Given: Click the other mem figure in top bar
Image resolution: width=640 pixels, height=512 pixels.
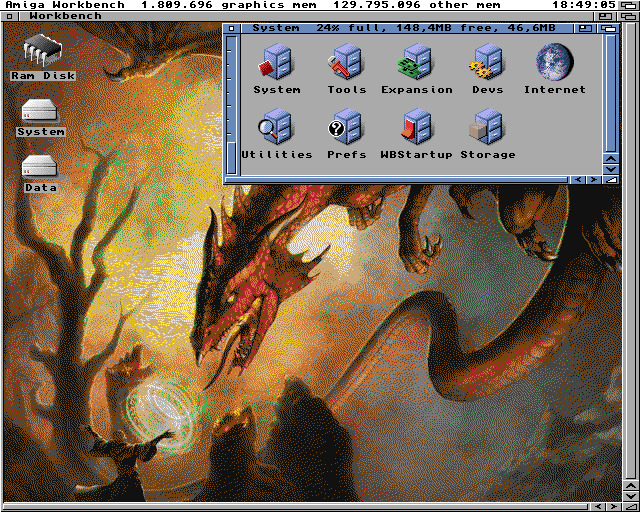Looking at the screenshot, I should tap(417, 5).
